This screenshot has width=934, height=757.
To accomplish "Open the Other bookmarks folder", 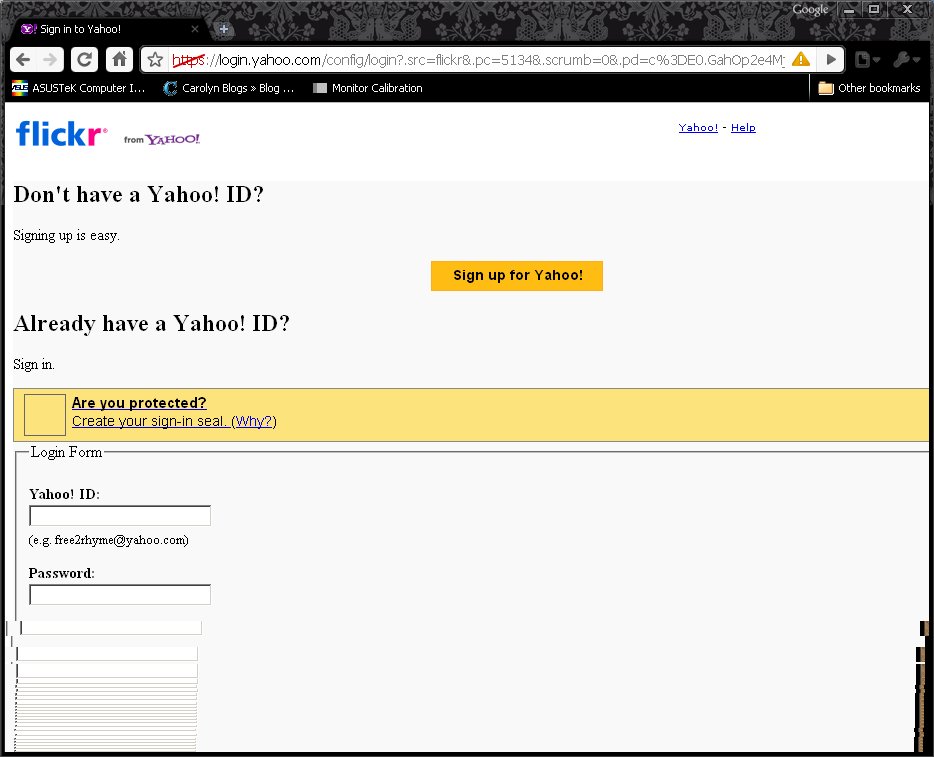I will click(869, 88).
